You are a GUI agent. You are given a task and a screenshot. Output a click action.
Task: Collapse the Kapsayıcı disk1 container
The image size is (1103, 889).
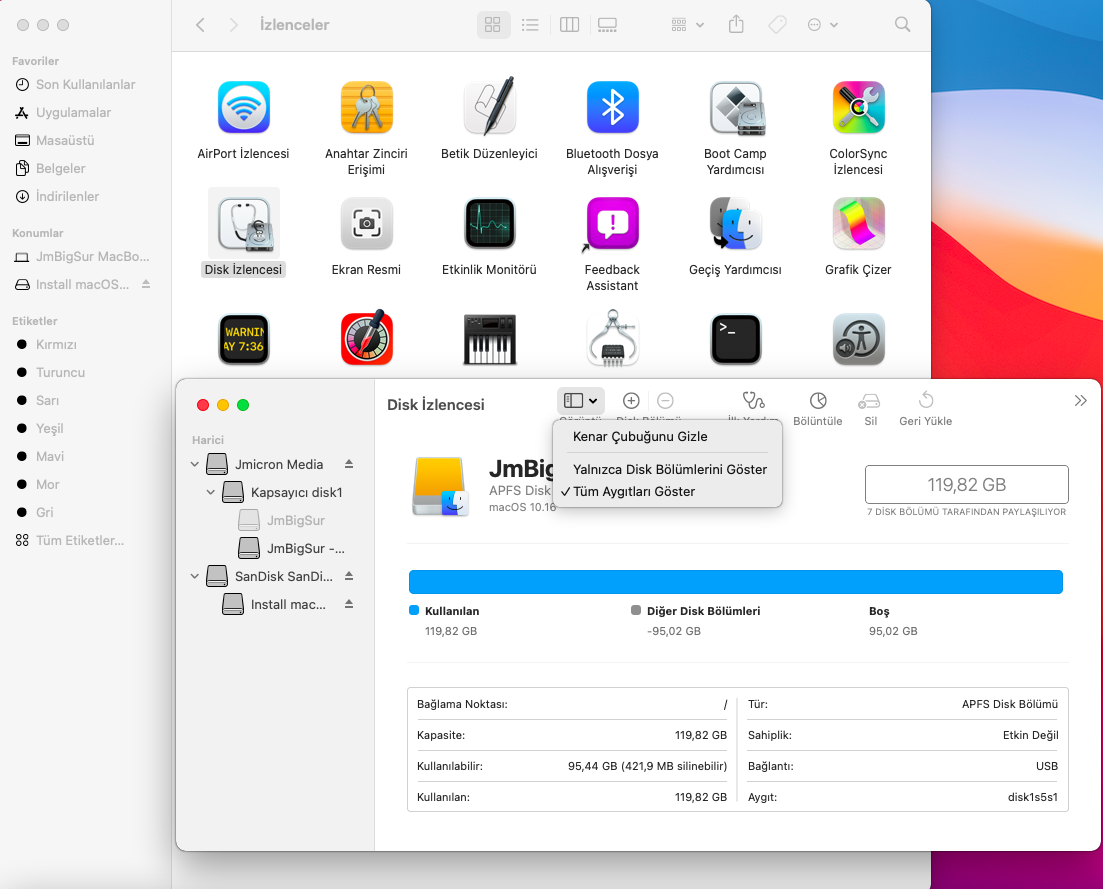[210, 492]
